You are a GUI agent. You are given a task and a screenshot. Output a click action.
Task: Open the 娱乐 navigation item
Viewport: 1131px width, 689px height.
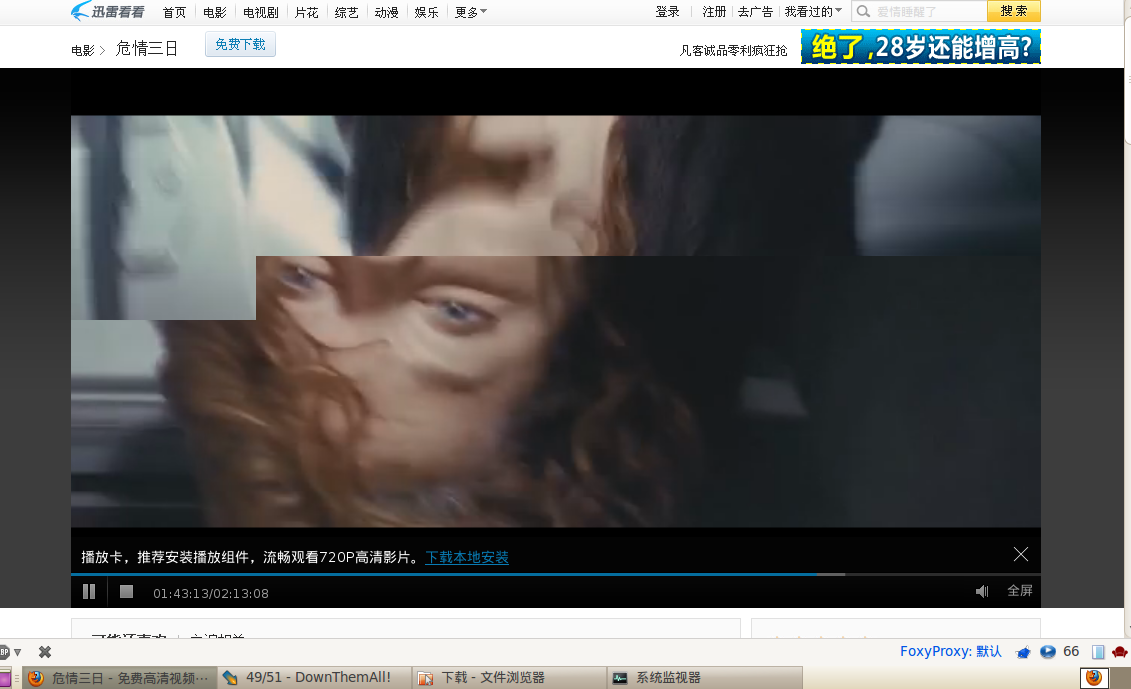[426, 12]
